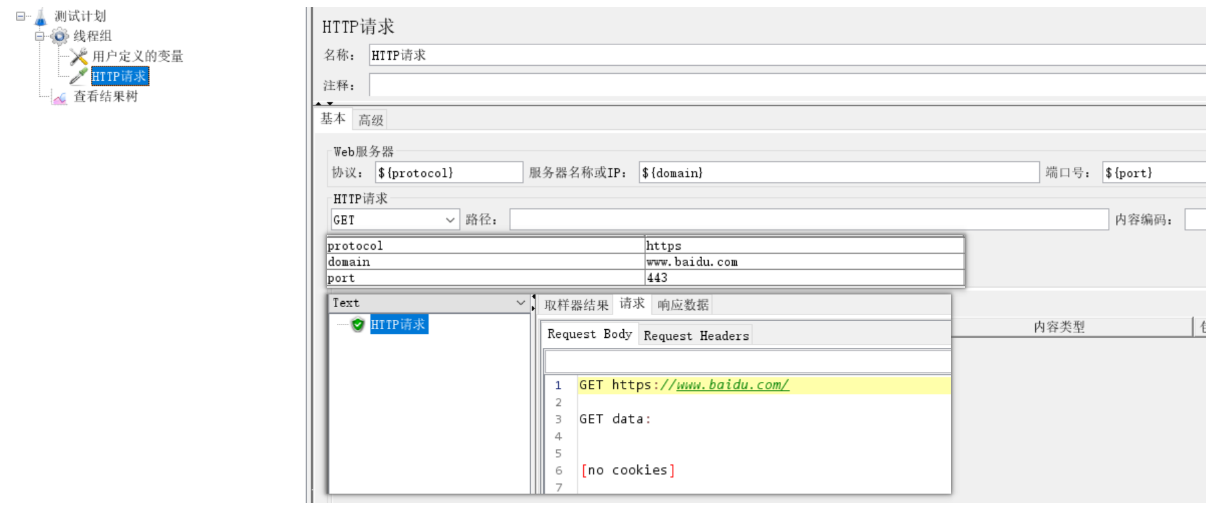Click the 协议 field with ${protocol}
The width and height of the screenshot is (1206, 506).
point(448,173)
